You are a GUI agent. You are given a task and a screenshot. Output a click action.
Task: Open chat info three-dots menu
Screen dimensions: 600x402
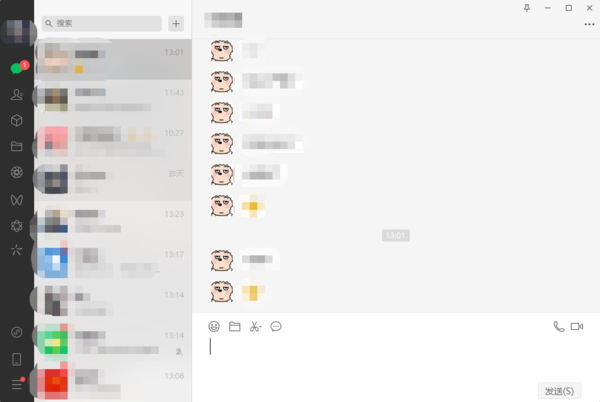click(589, 24)
